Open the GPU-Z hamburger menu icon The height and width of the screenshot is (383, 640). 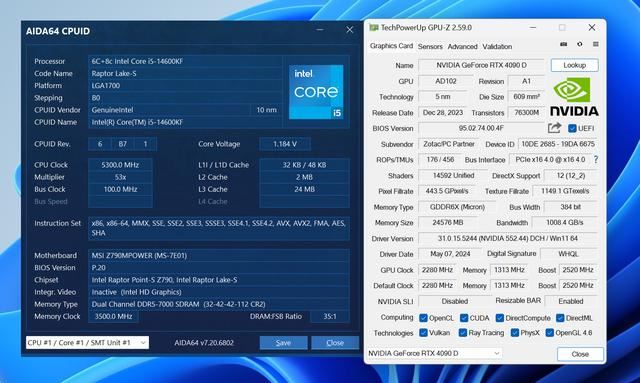596,44
